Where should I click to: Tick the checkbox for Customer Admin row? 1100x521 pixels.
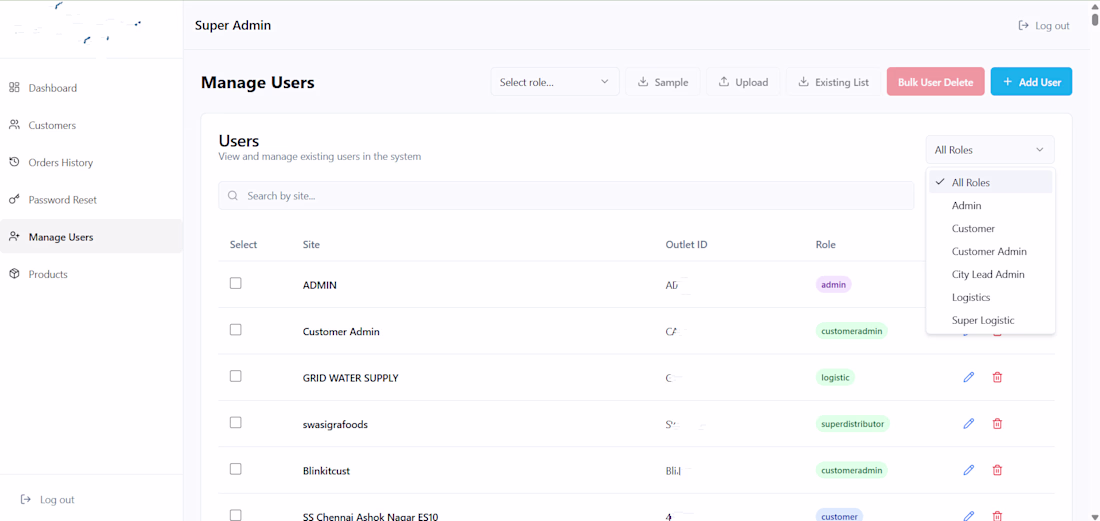pyautogui.click(x=236, y=330)
